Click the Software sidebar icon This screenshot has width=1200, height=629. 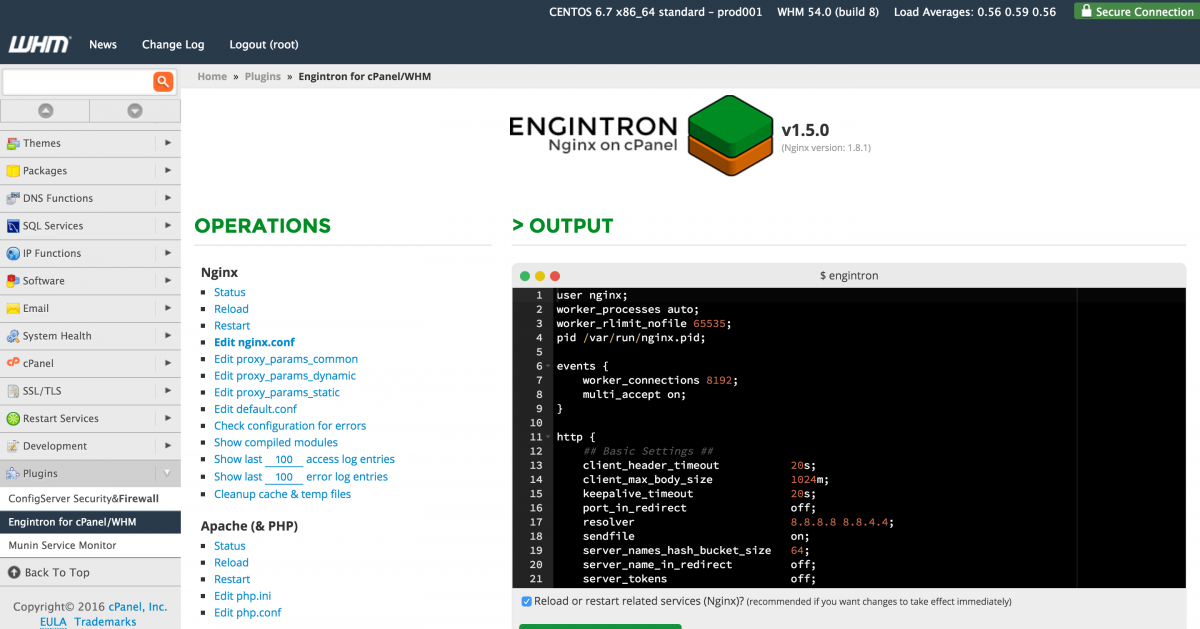tap(13, 281)
